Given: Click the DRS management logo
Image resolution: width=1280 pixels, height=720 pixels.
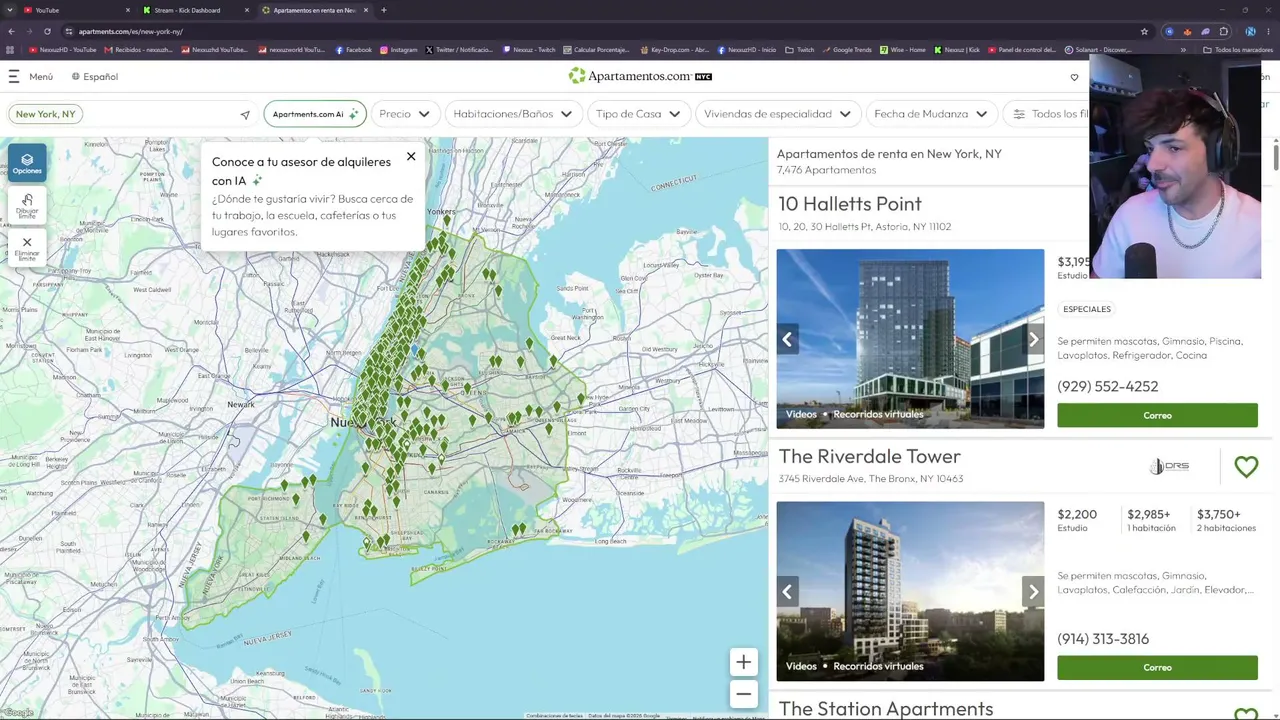Looking at the screenshot, I should [x=1169, y=466].
